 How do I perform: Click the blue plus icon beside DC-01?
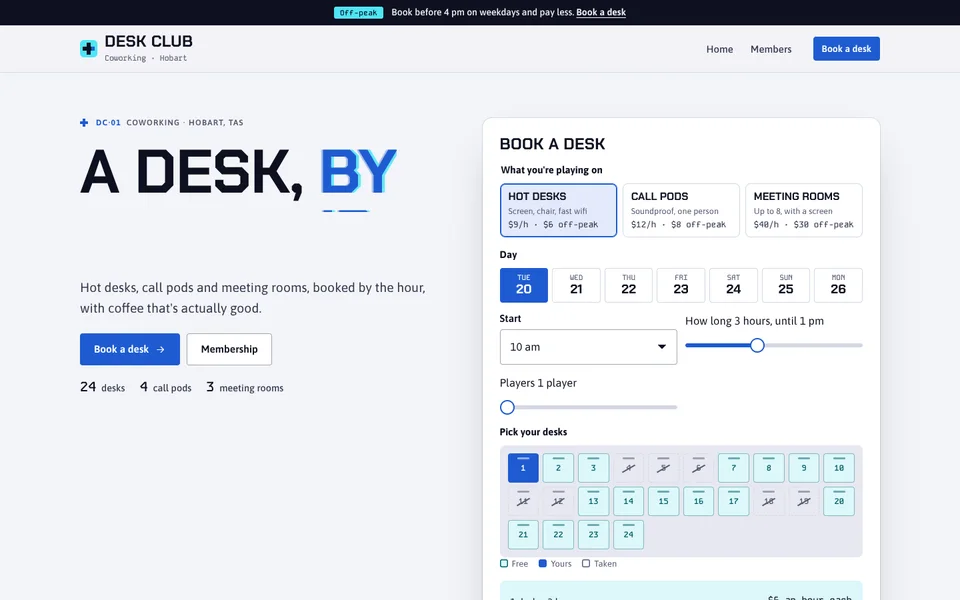(x=84, y=122)
